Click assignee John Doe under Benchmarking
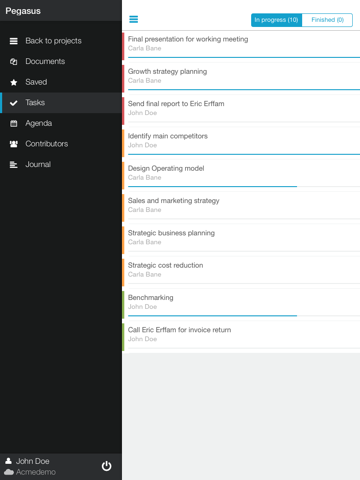 142,307
